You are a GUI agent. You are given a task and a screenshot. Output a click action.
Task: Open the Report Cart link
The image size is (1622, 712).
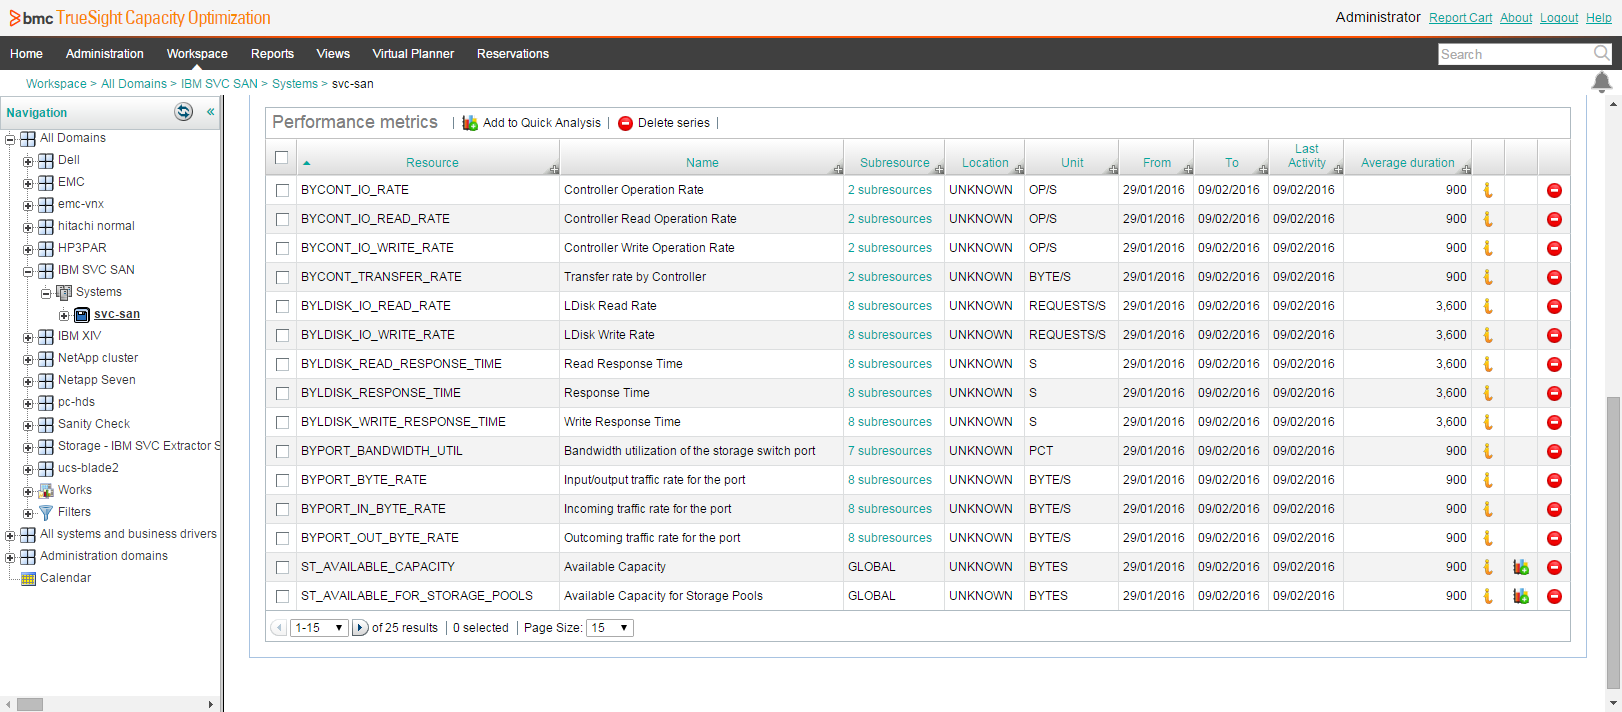pos(1460,18)
